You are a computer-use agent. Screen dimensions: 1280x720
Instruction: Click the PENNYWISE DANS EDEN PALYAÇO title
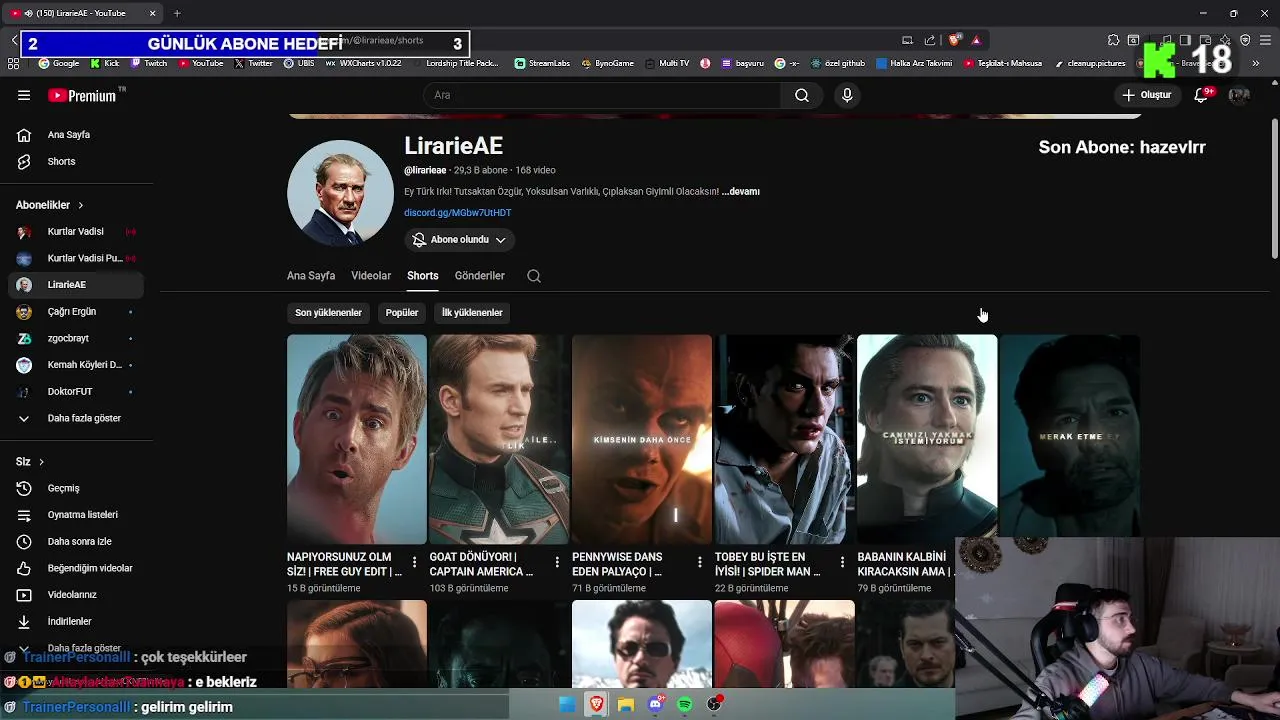[x=617, y=564]
